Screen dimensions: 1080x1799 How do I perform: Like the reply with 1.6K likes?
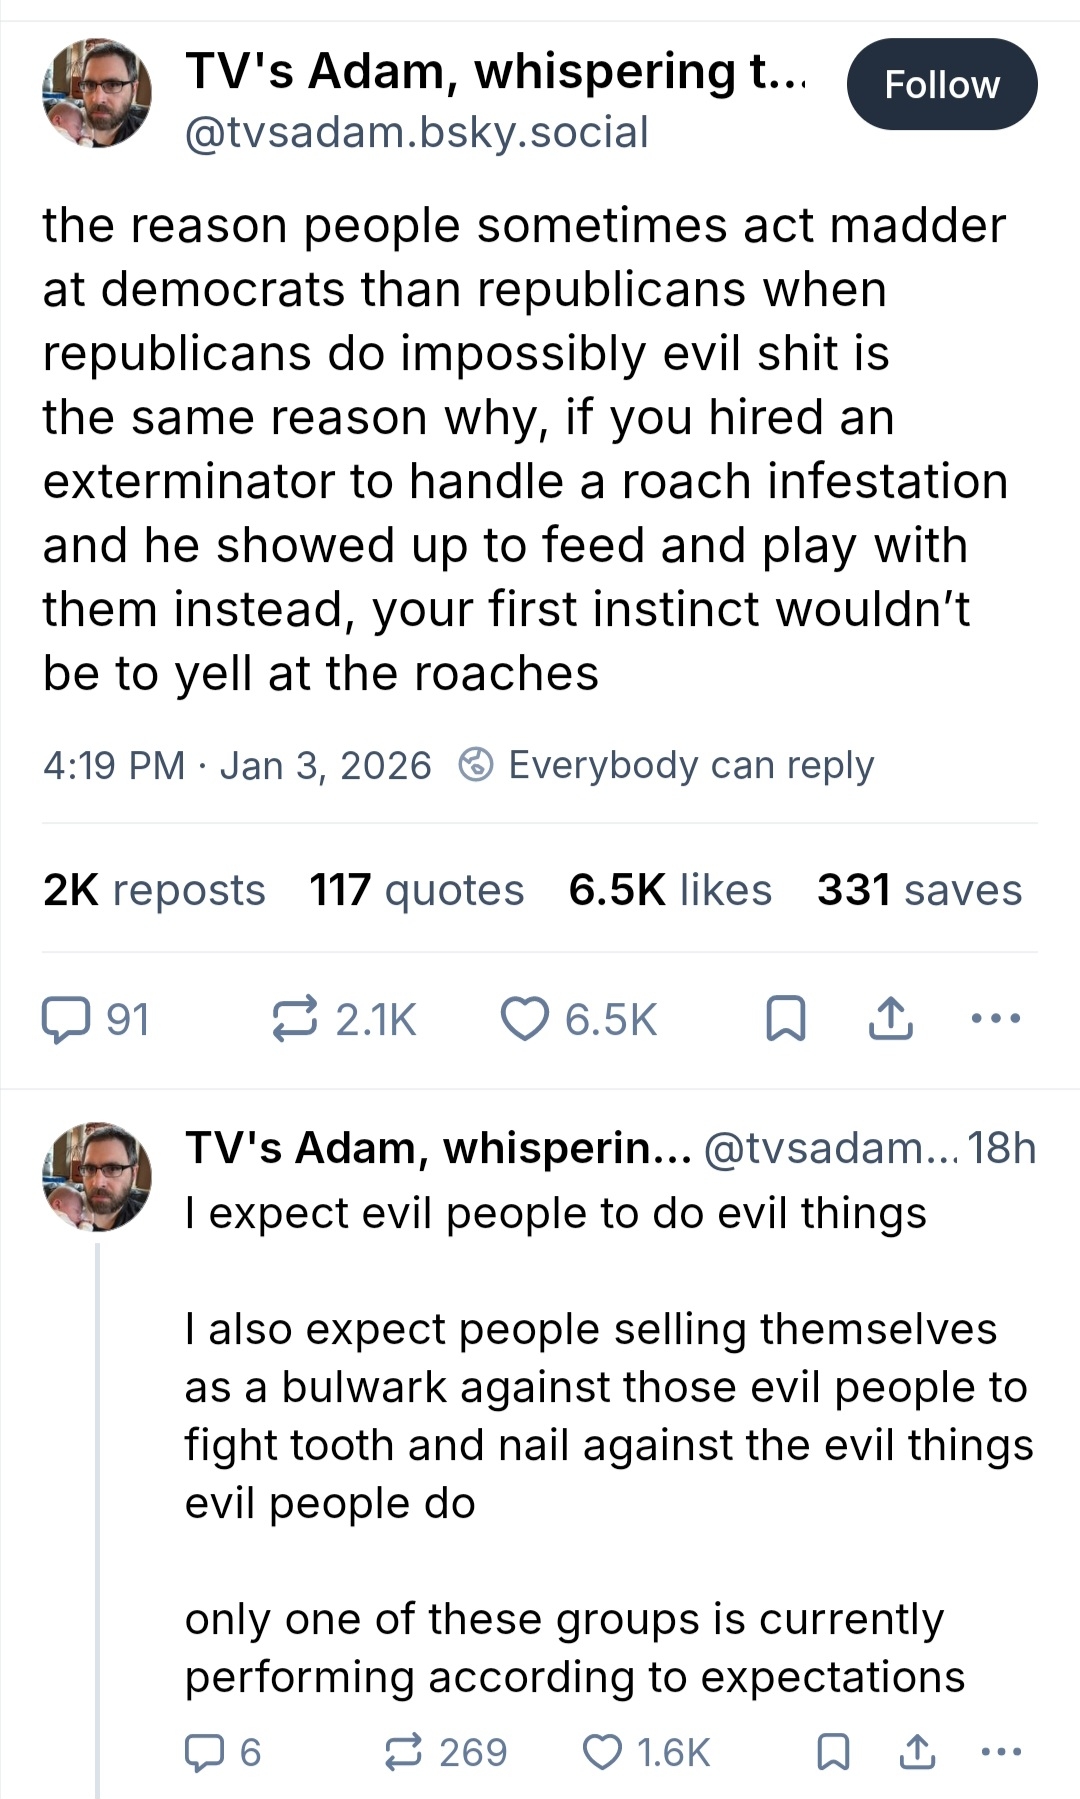click(602, 1752)
